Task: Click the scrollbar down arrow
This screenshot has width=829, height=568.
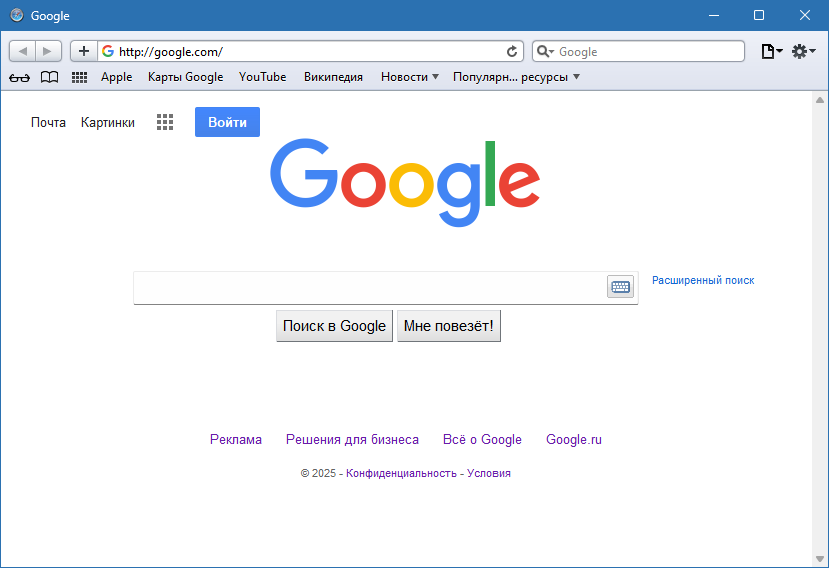Action: click(x=820, y=559)
